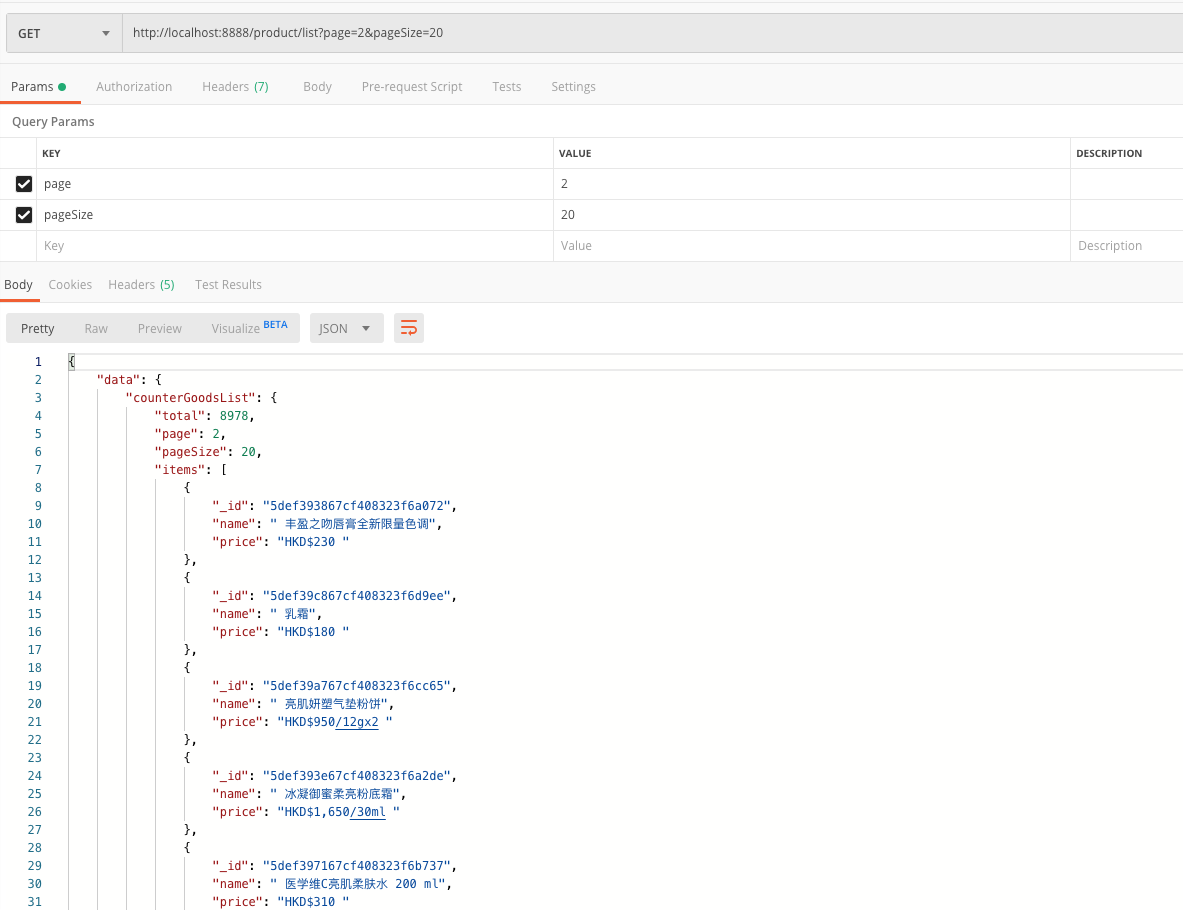Screen dimensions: 1183x910
Task: View the response Cookies tab
Action: point(70,284)
